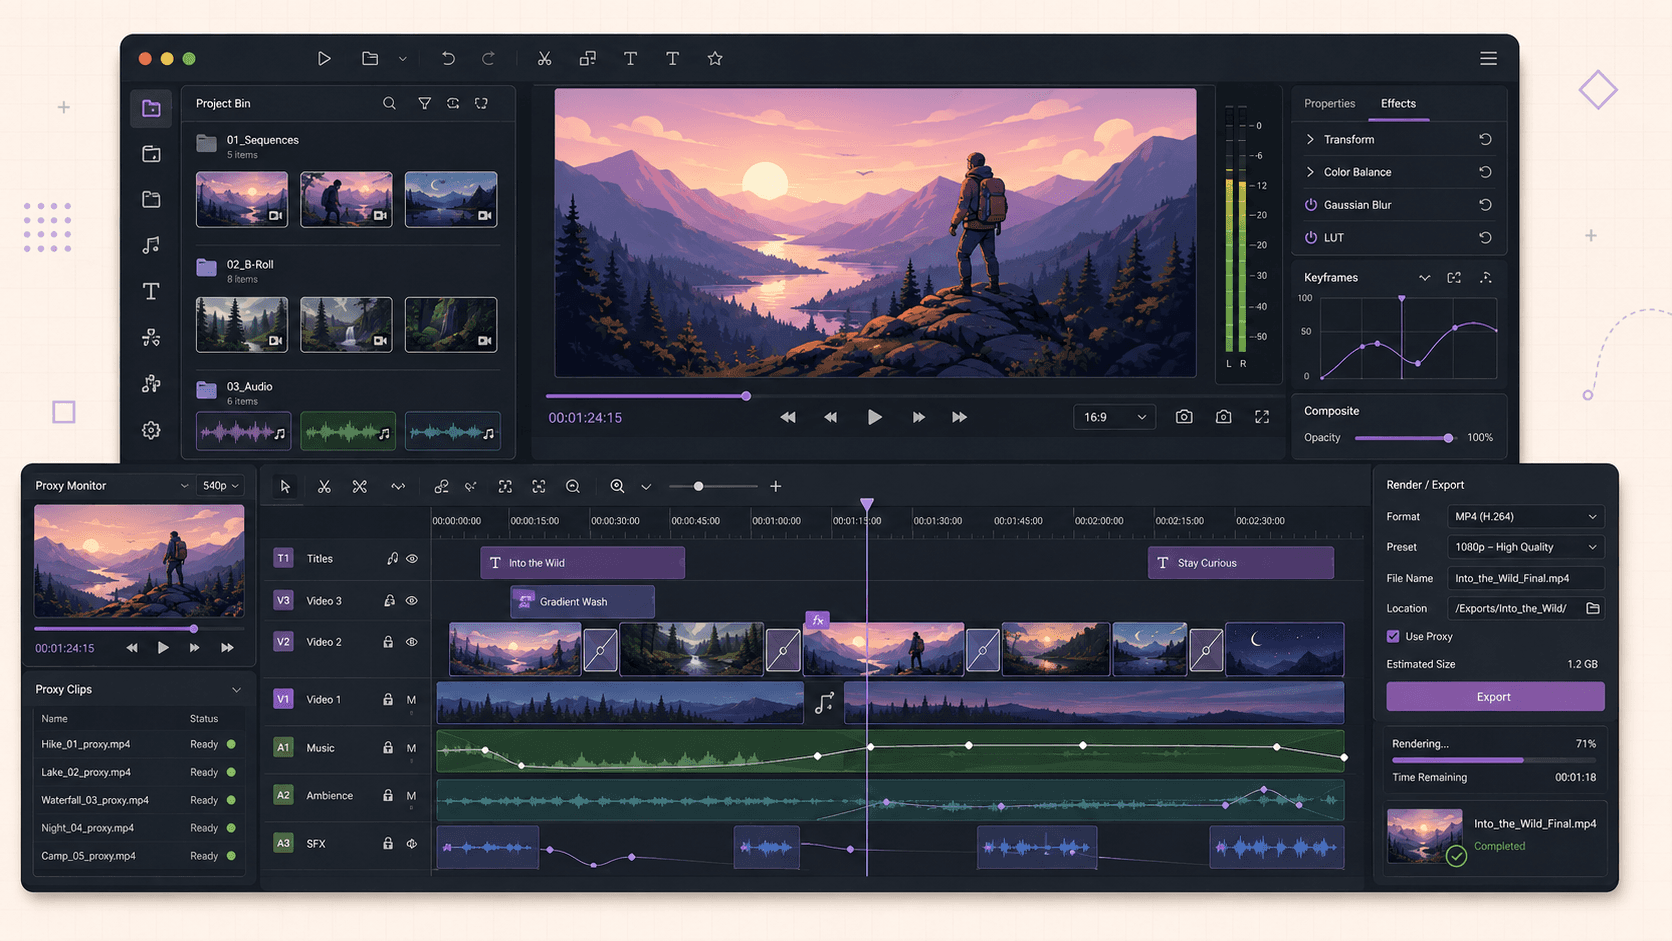Reset the Transform effect
Screen dimensions: 1672x941
[1485, 139]
